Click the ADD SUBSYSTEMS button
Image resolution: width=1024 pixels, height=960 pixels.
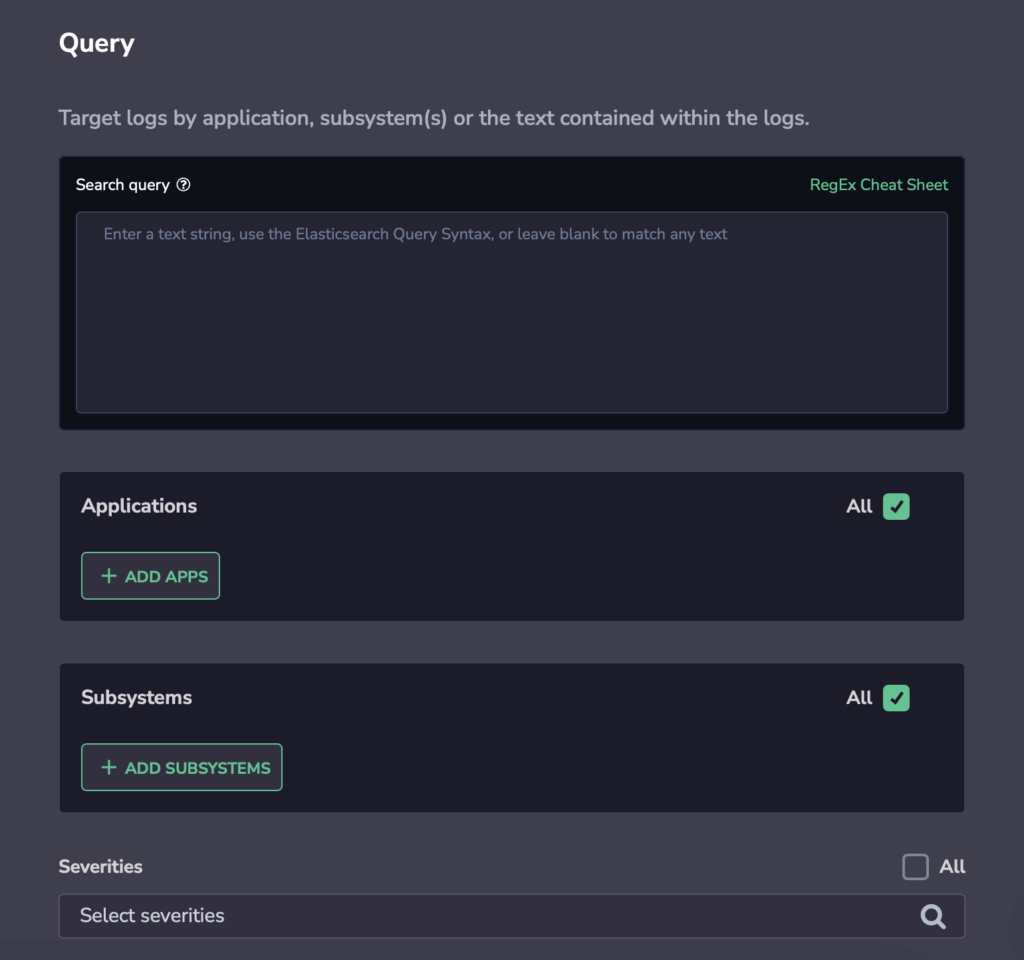click(x=182, y=767)
